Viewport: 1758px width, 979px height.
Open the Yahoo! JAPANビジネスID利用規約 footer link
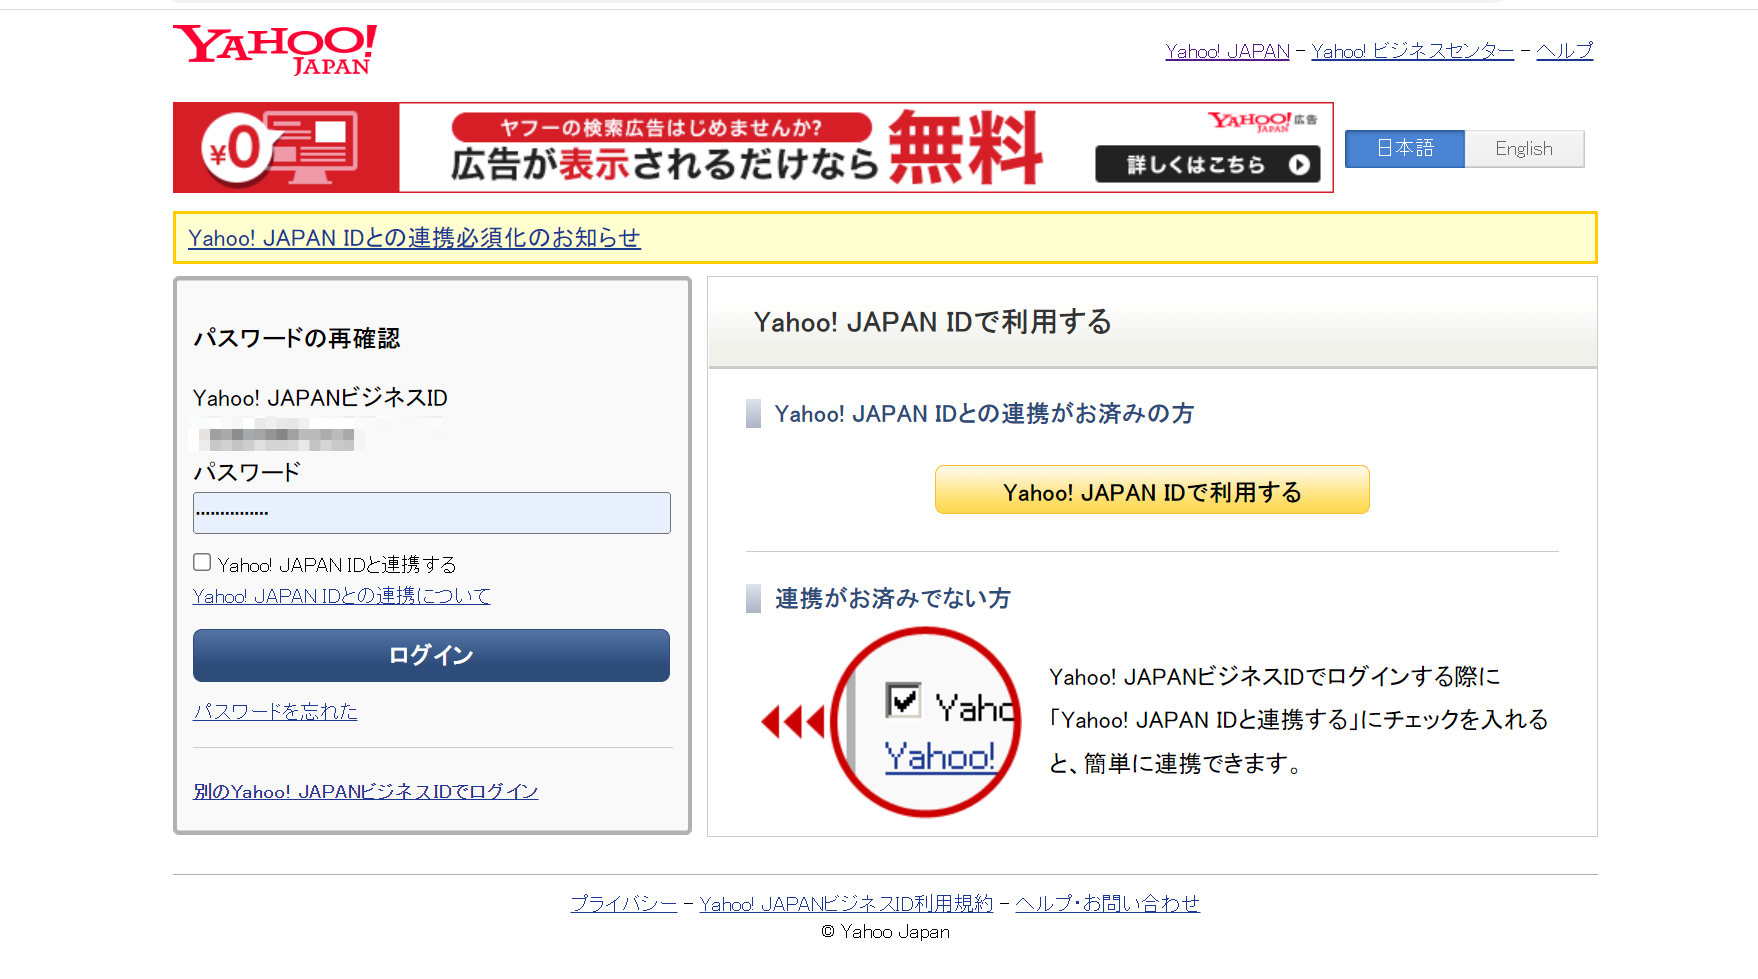(846, 903)
